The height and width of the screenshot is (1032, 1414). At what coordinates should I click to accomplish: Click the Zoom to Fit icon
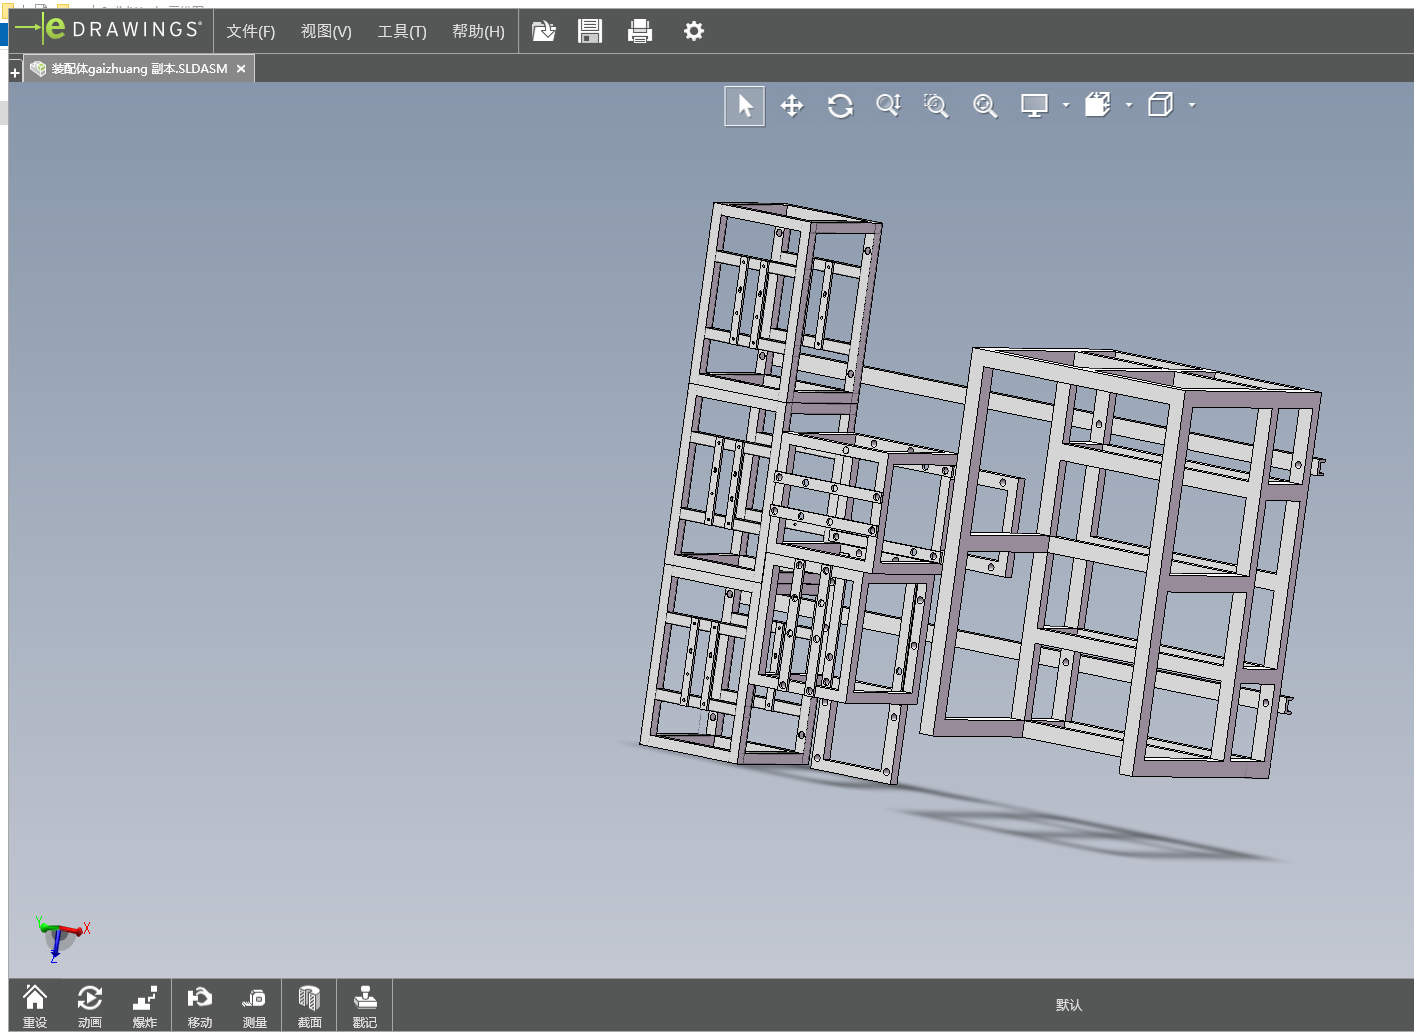[985, 106]
